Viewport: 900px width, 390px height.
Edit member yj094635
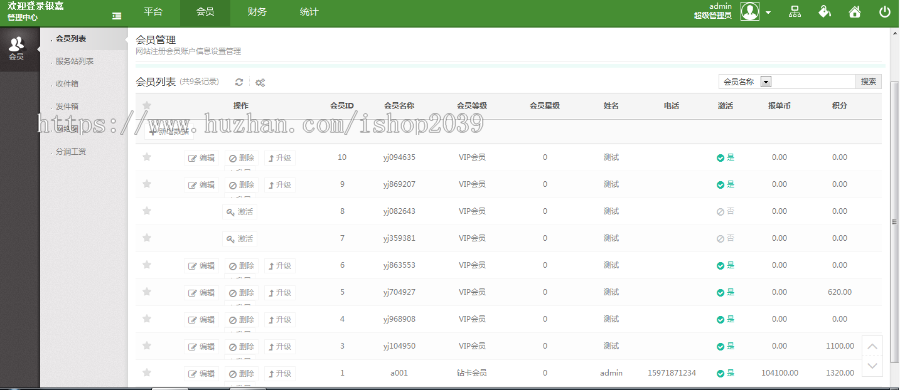(201, 158)
